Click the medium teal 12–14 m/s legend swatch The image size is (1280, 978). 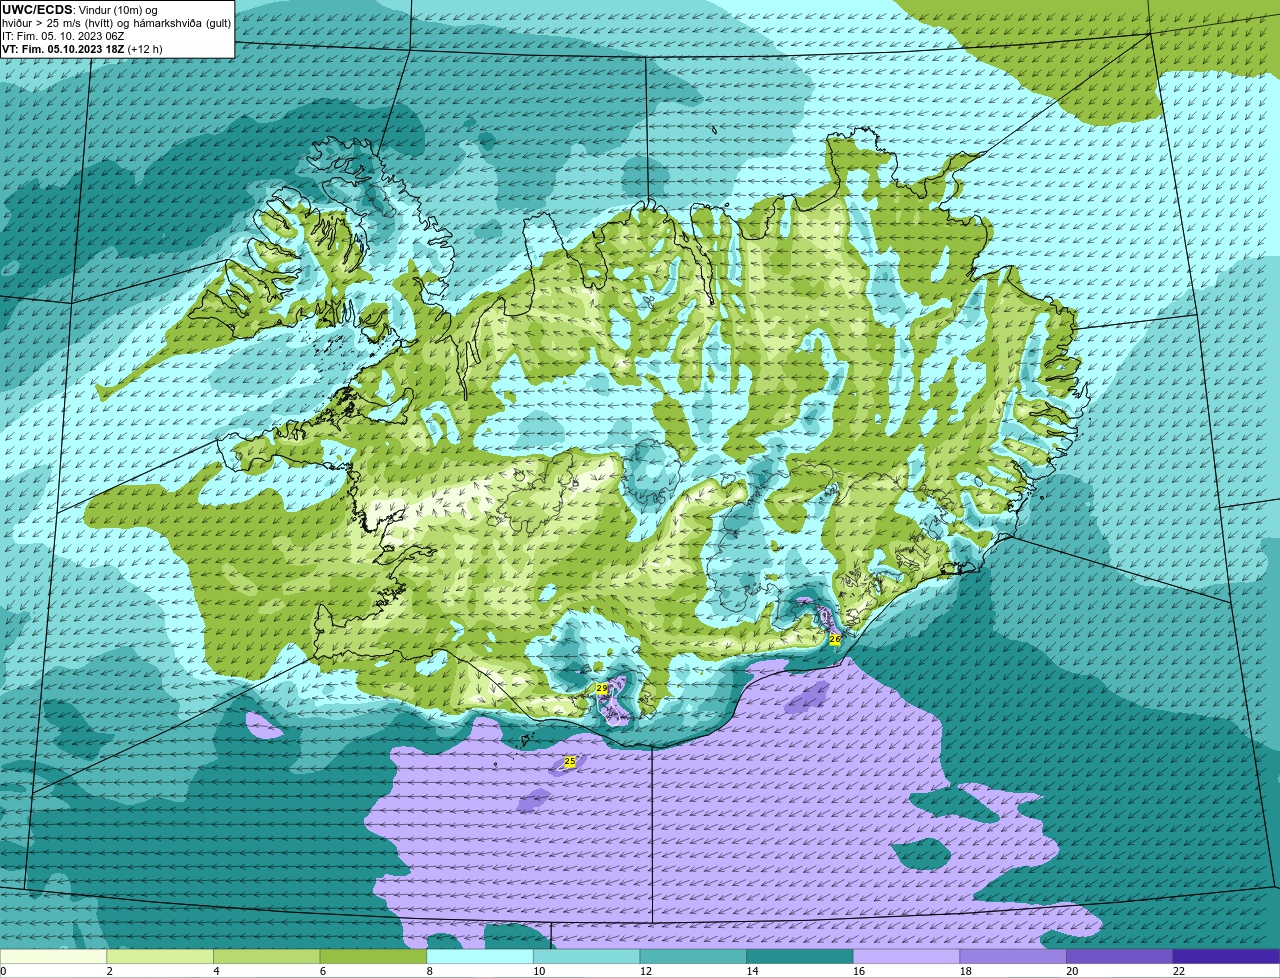[693, 956]
